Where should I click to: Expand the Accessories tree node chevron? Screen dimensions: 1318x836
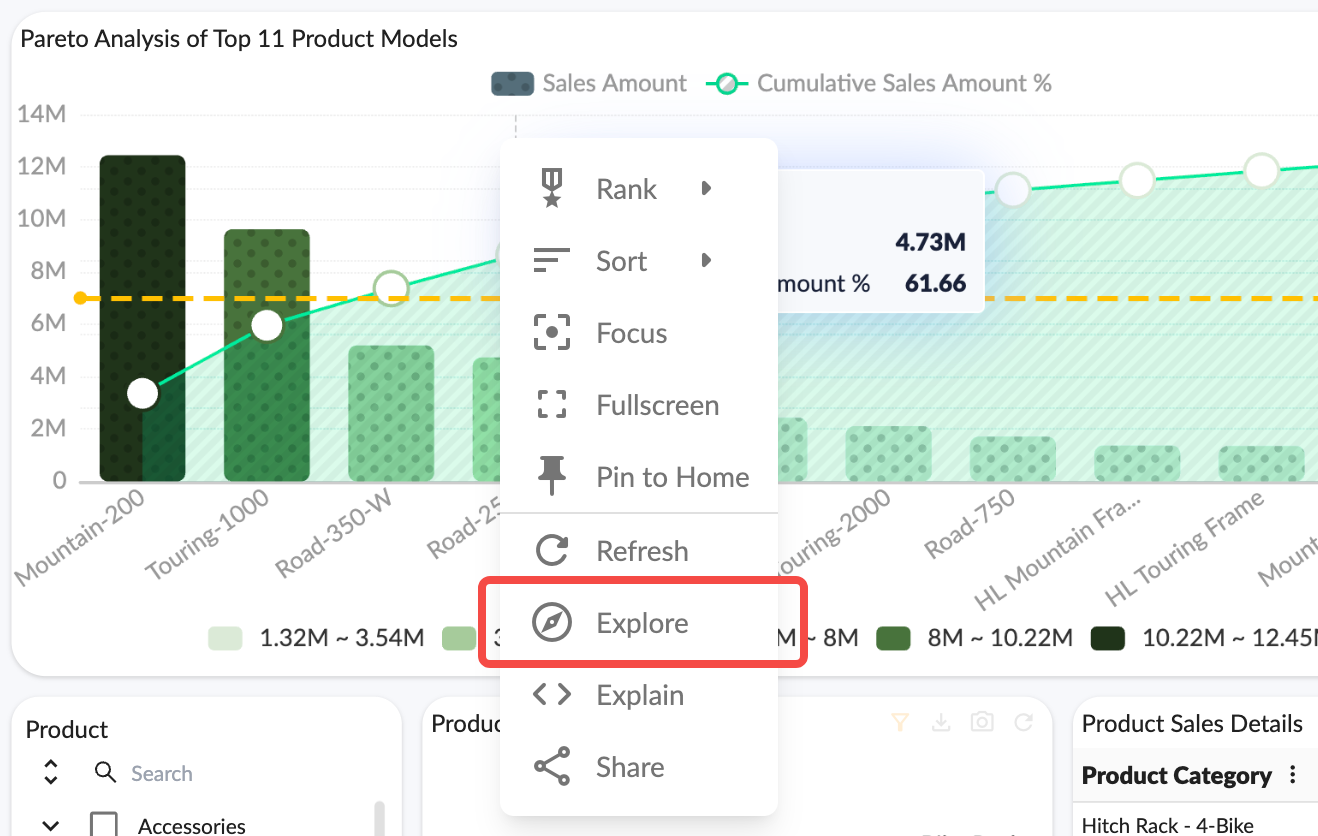(x=51, y=825)
